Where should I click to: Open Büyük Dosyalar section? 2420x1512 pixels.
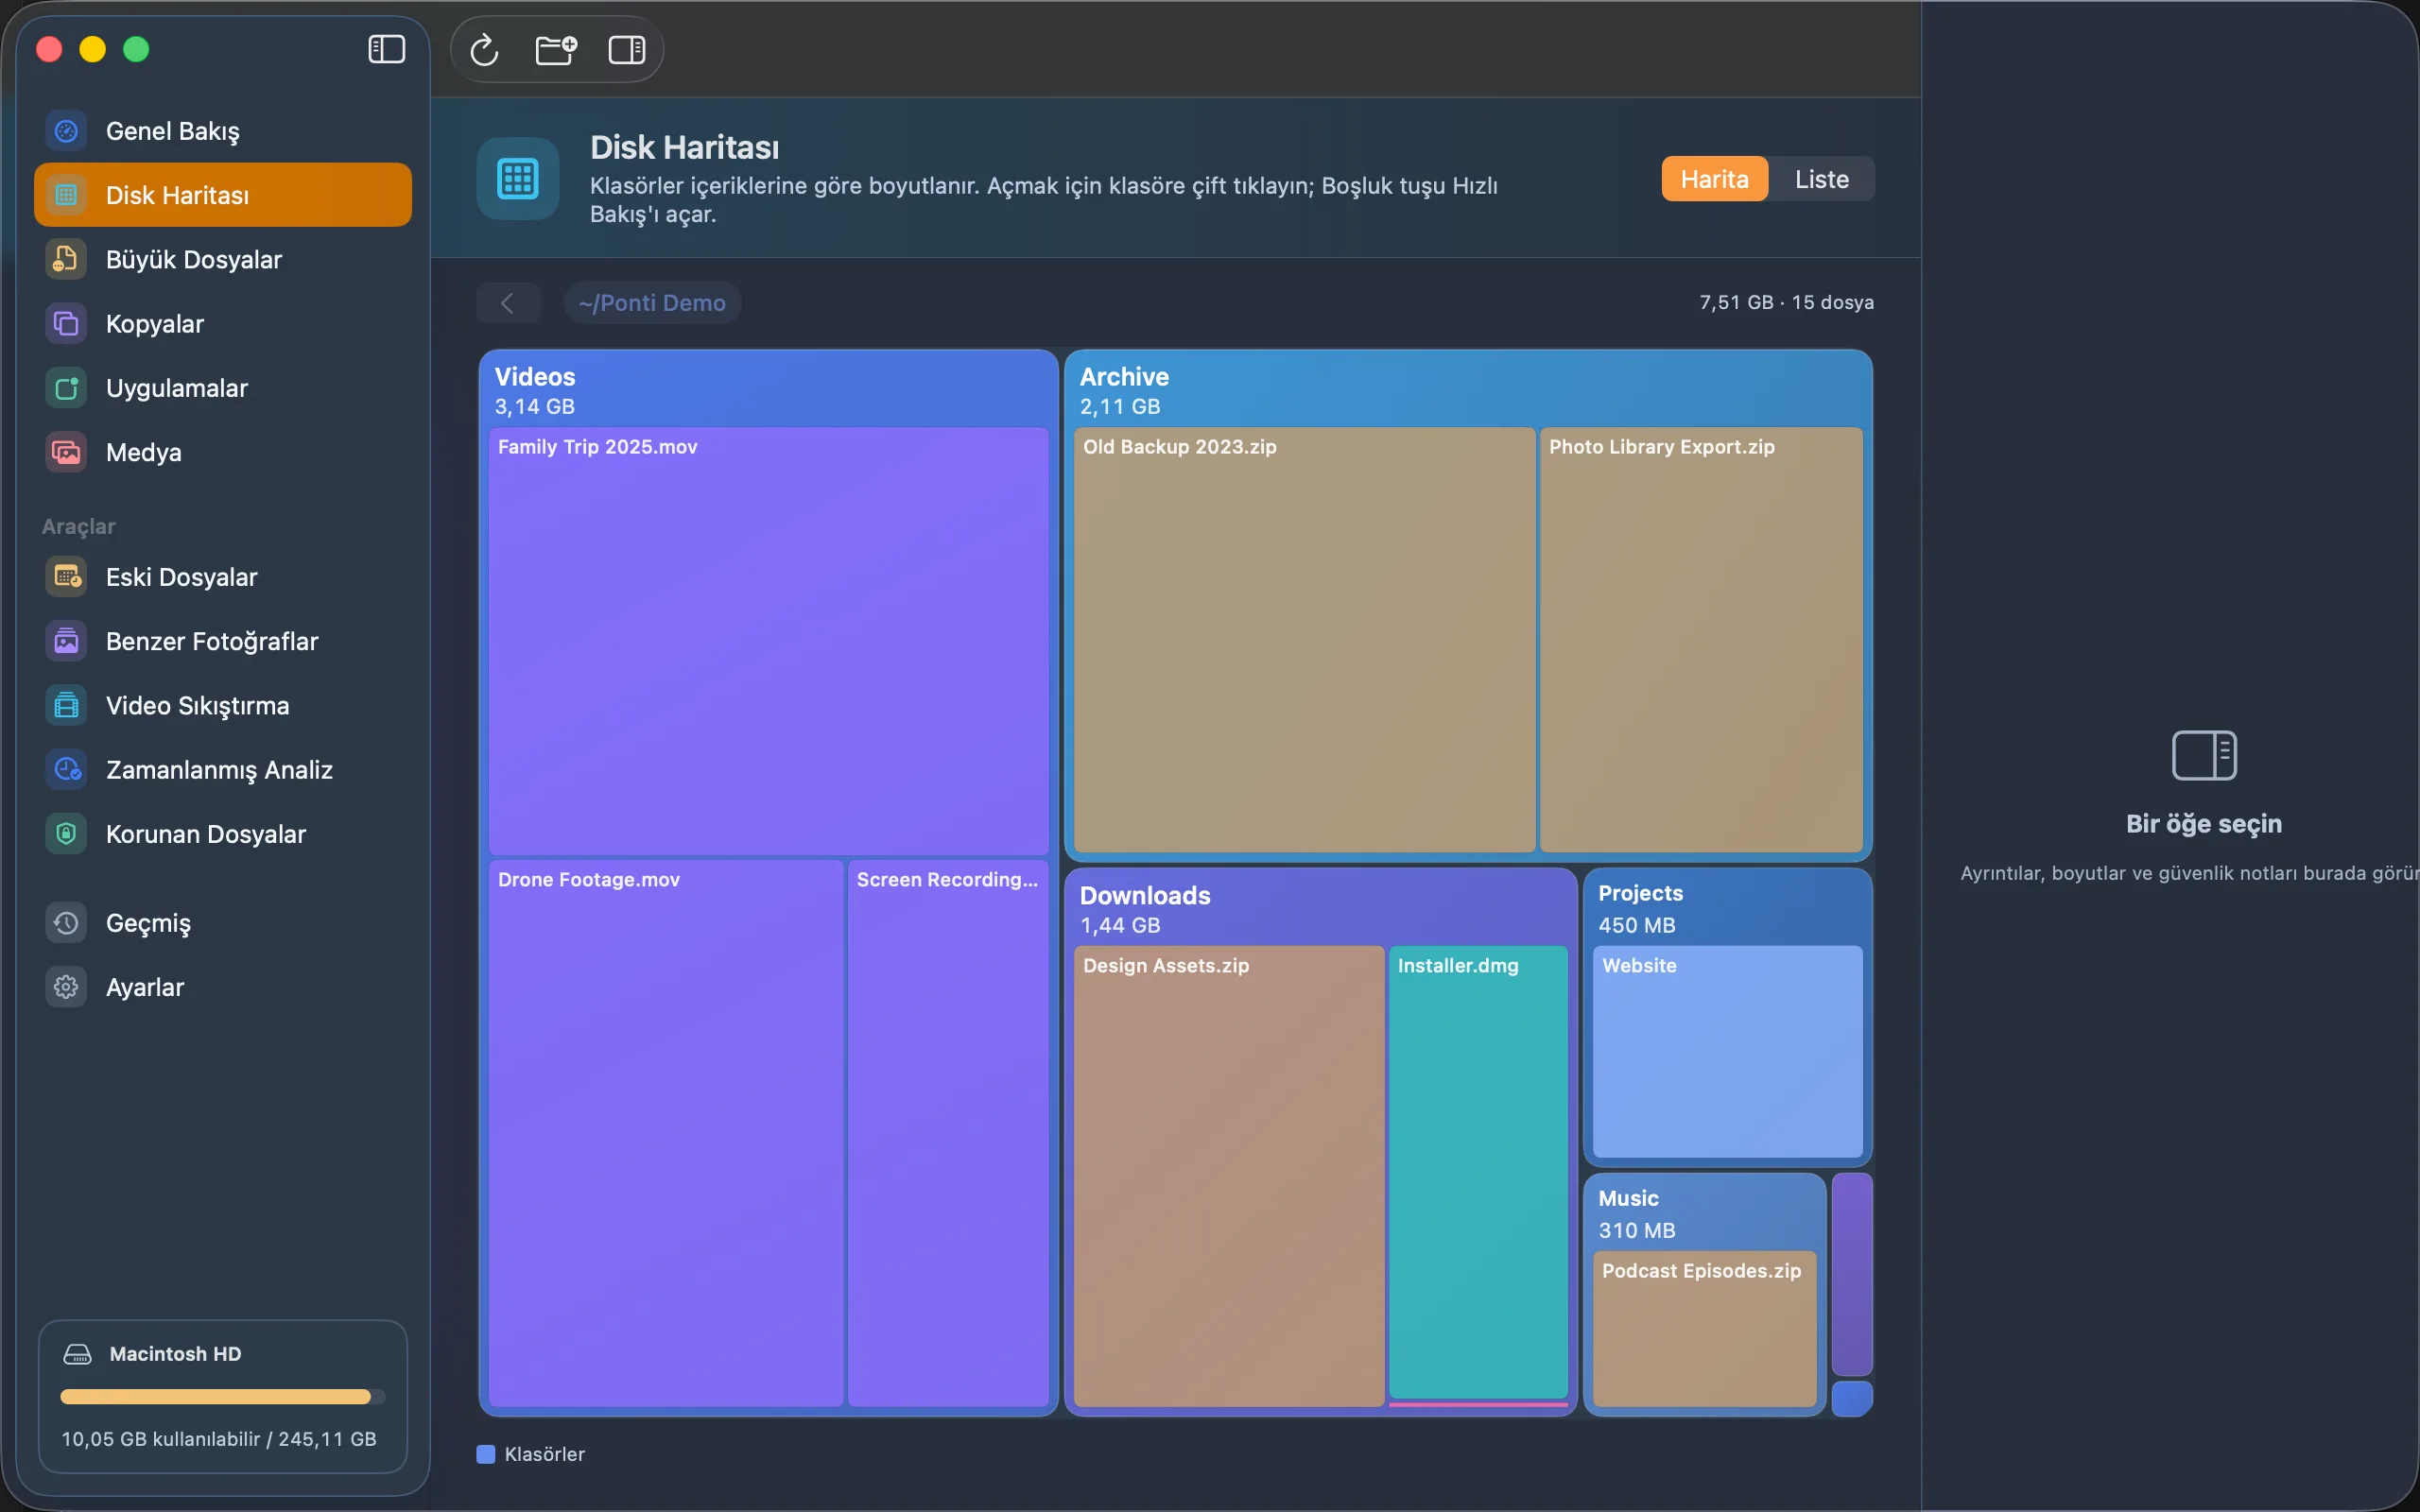(x=223, y=259)
